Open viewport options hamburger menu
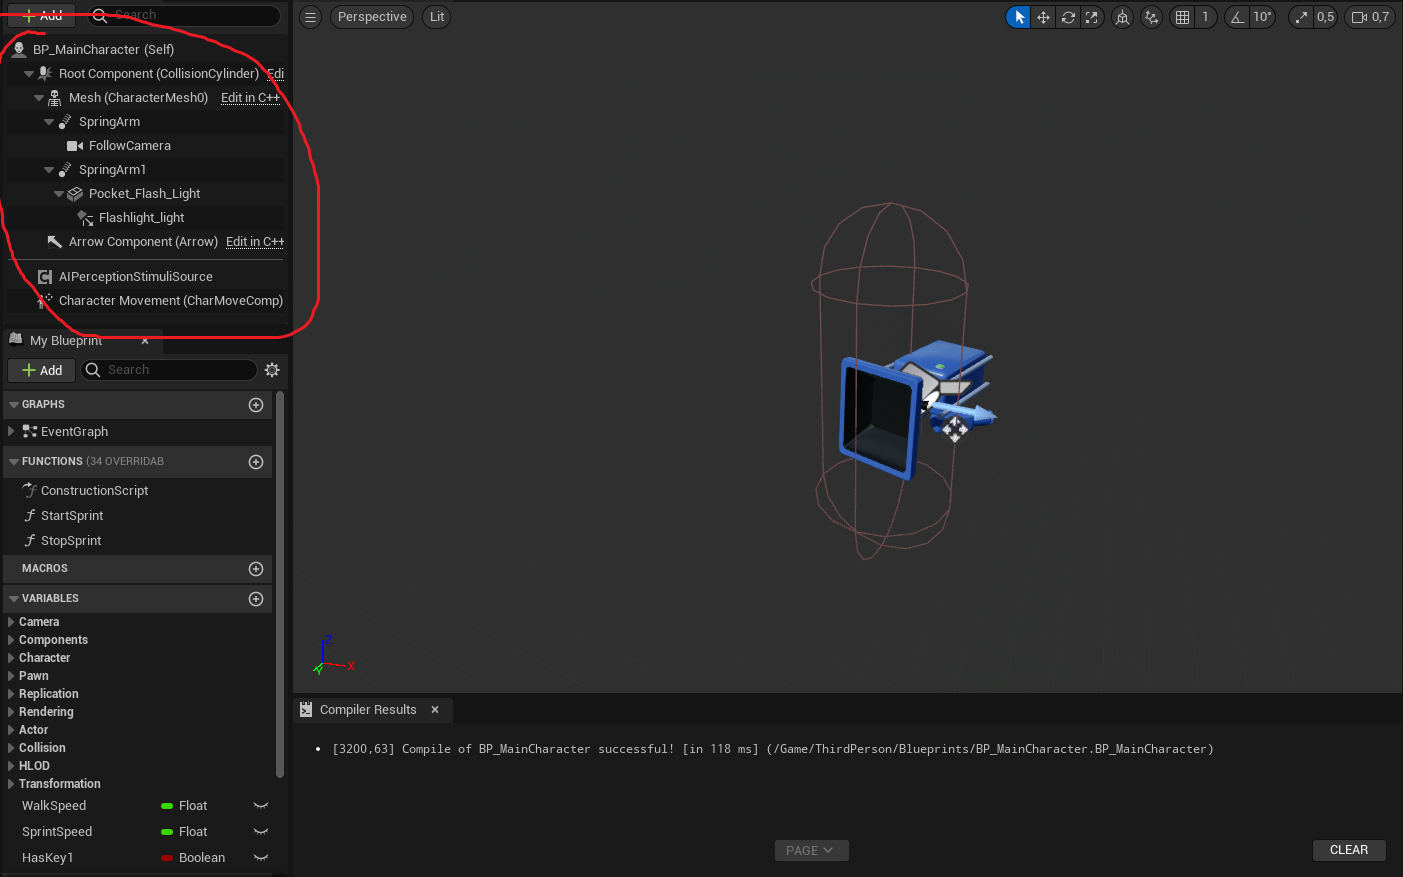This screenshot has width=1403, height=877. point(311,17)
